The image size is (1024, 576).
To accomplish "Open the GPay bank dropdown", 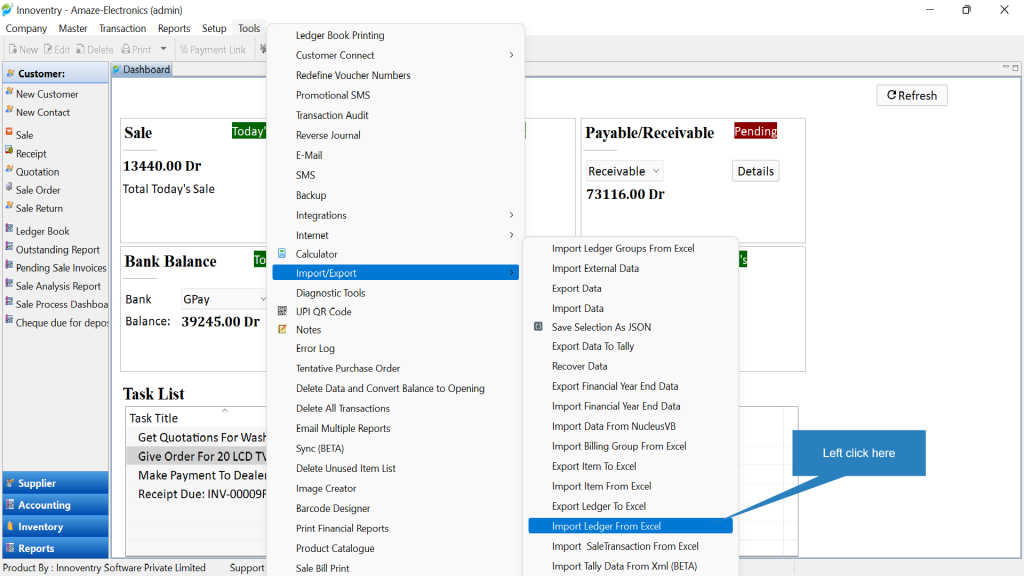I will [x=223, y=299].
